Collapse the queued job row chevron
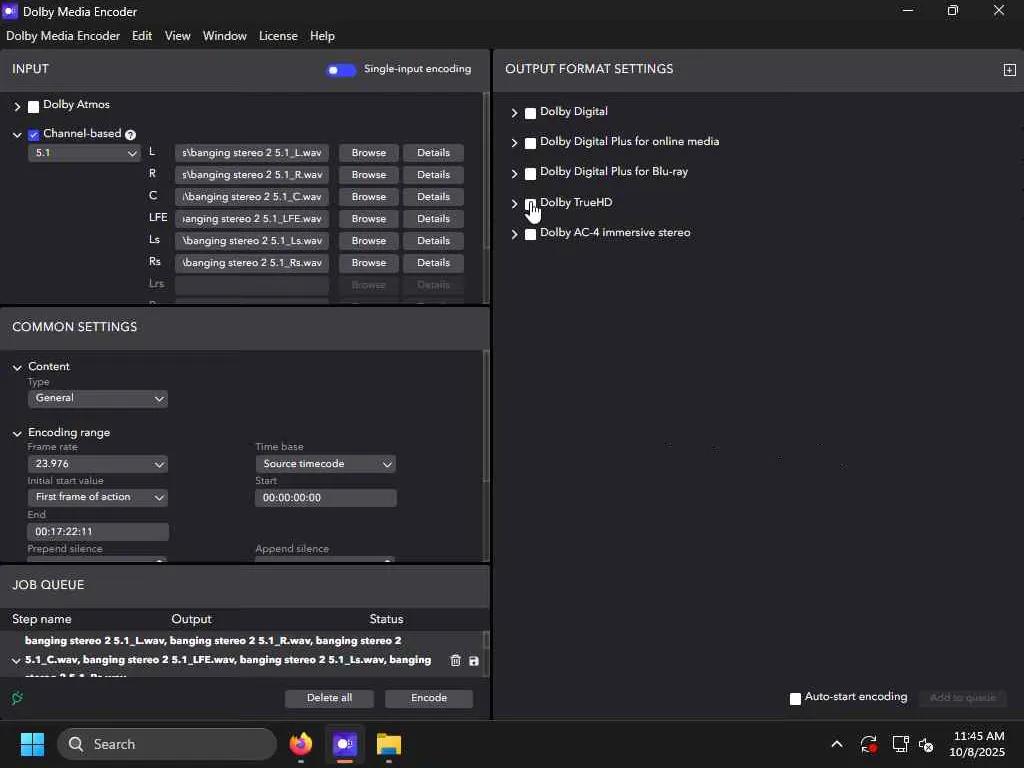This screenshot has height=768, width=1024. (x=16, y=661)
